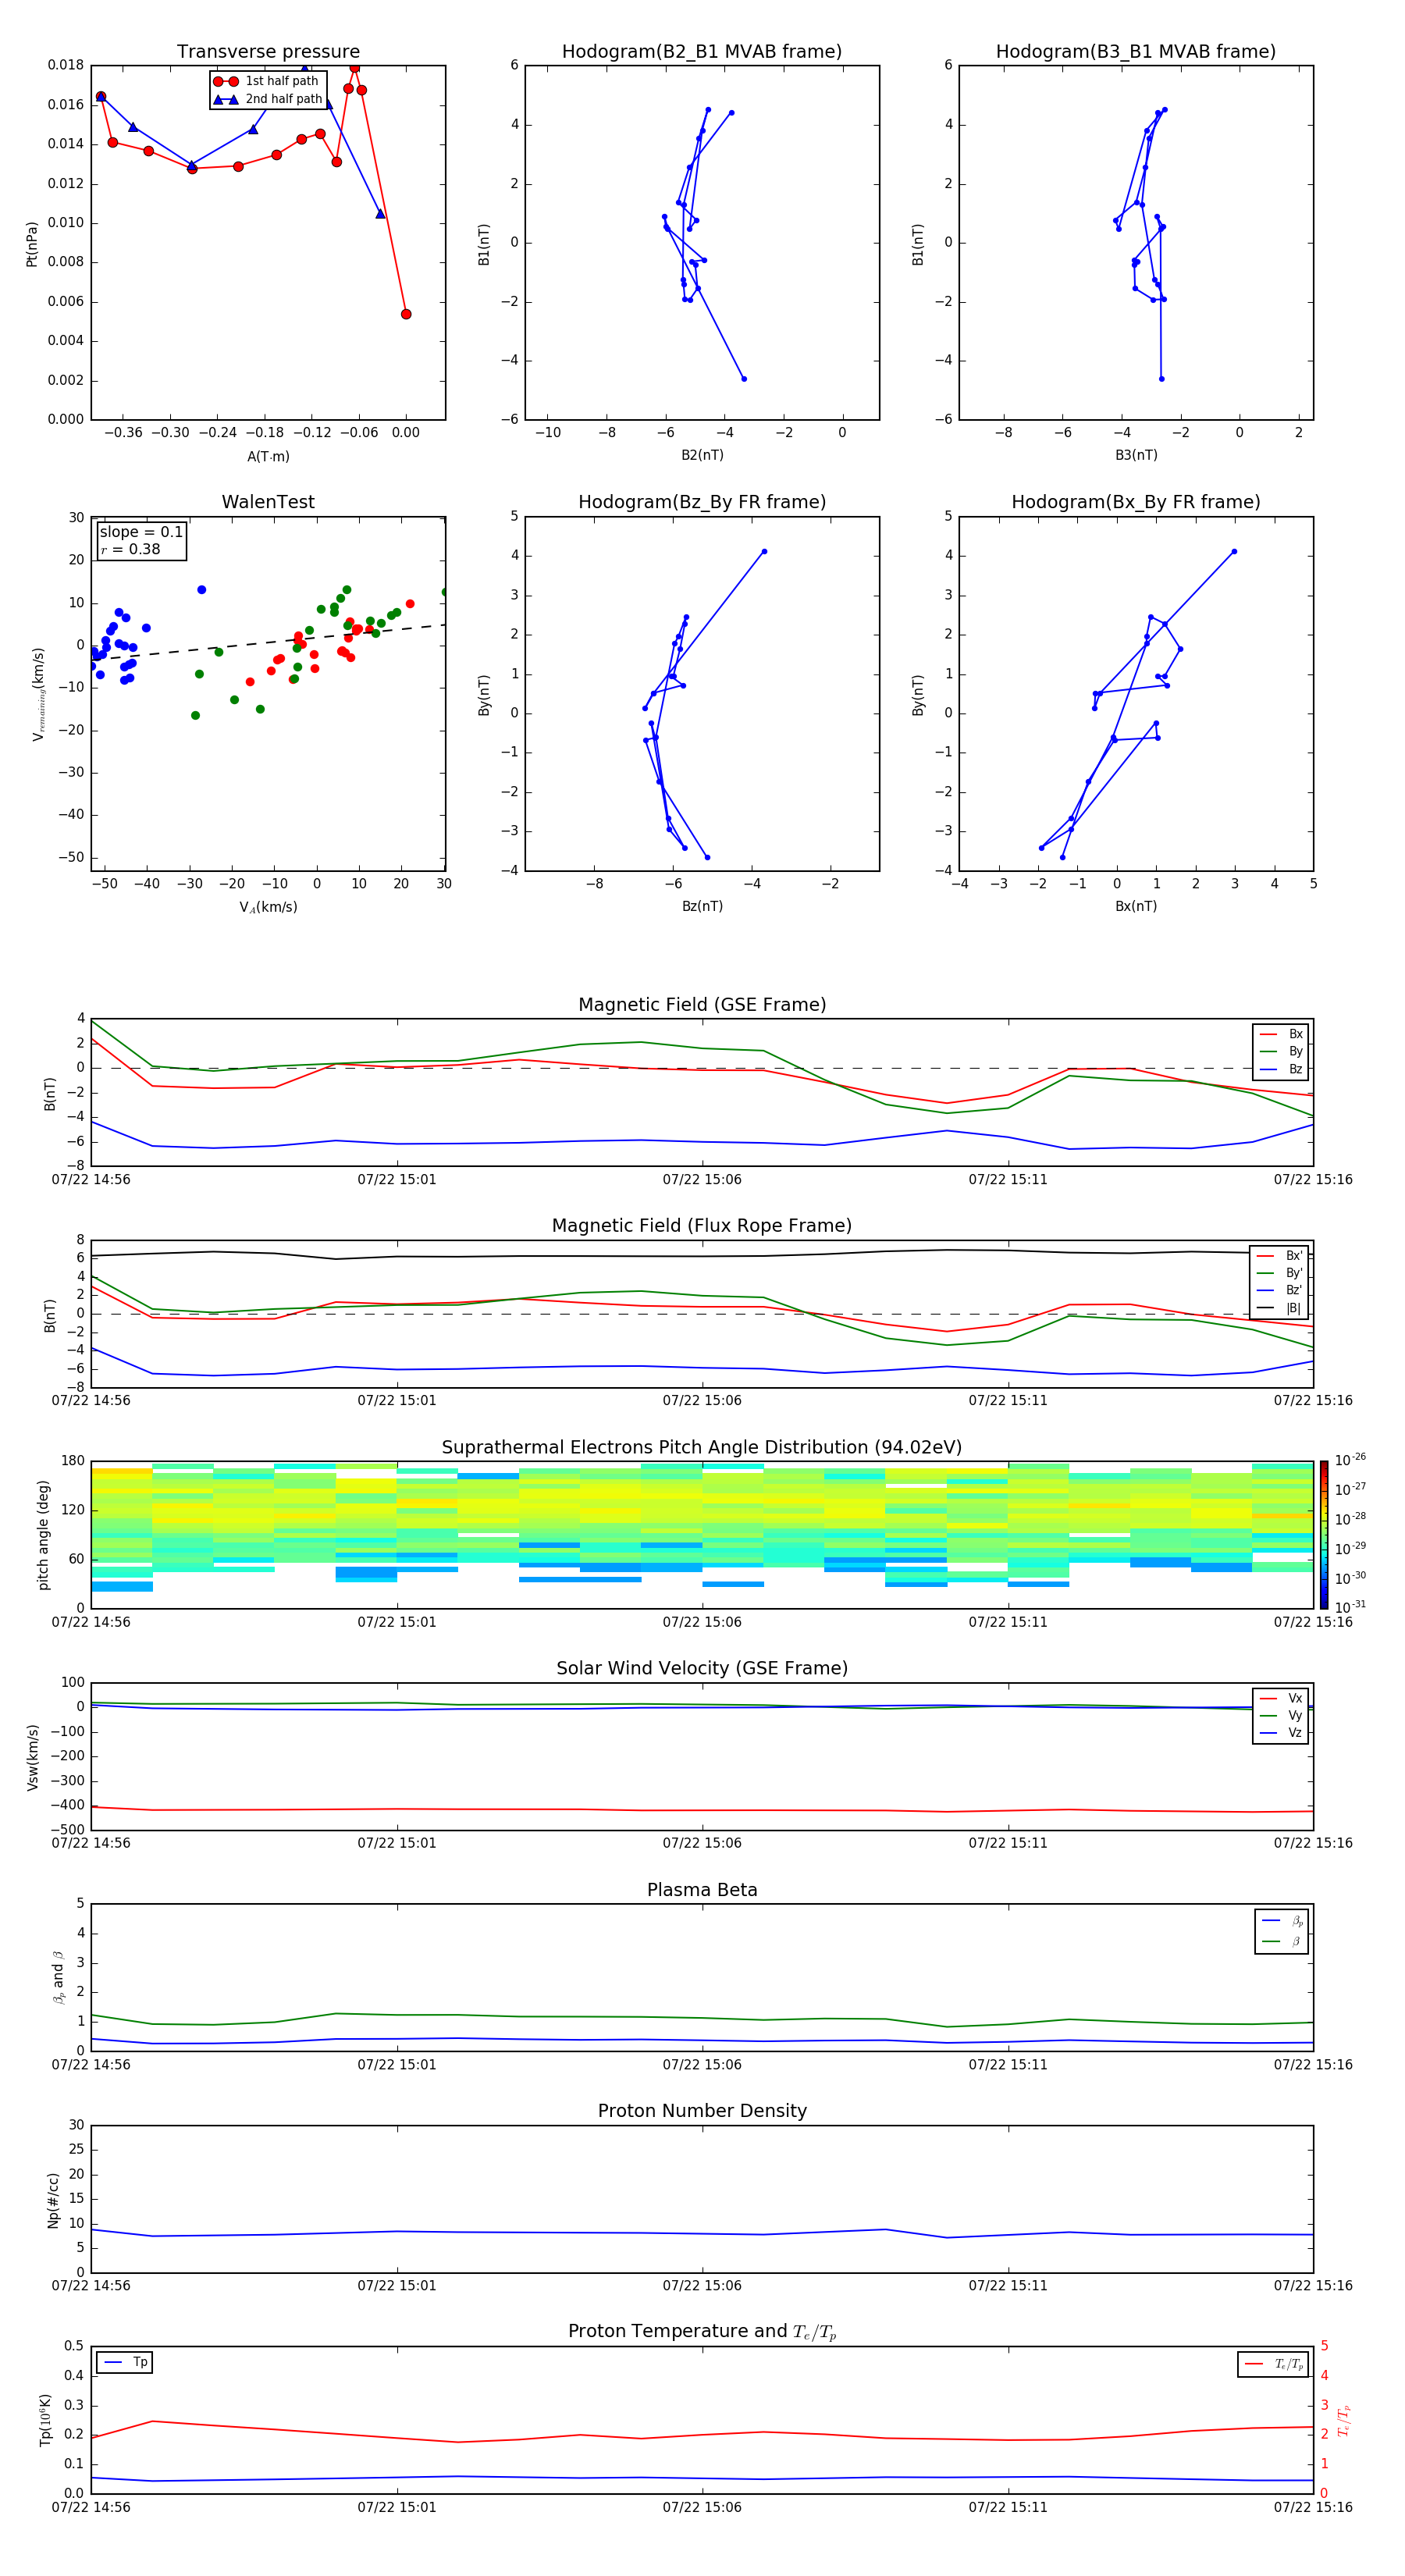
Task: Click the Vz legend entry in Solar Wind plot
Action: (1281, 1733)
